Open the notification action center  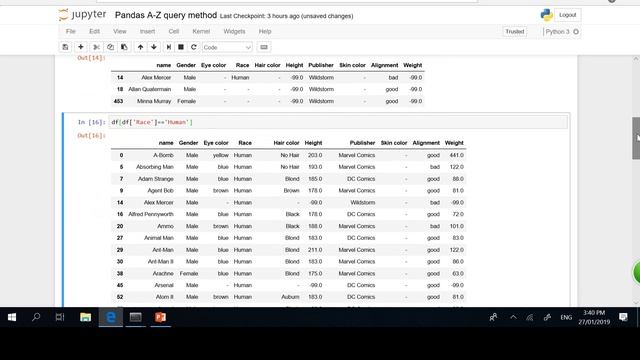[623, 317]
